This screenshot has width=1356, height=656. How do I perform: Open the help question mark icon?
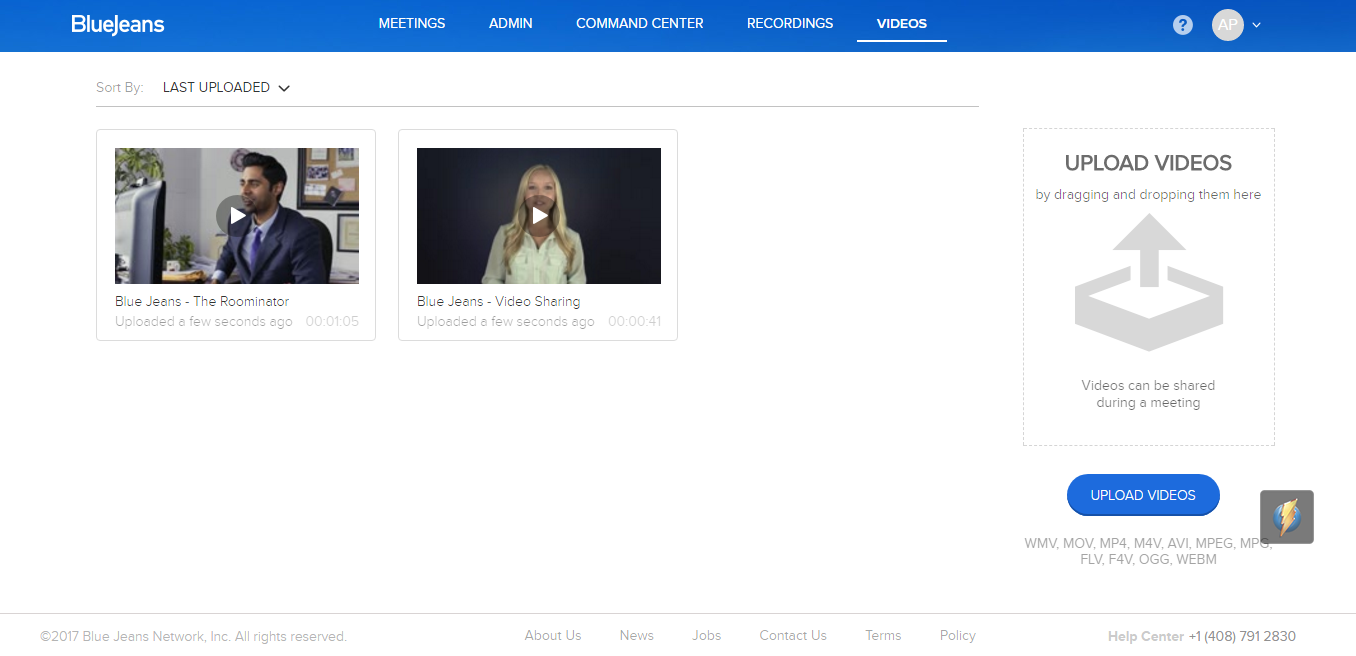click(1183, 25)
